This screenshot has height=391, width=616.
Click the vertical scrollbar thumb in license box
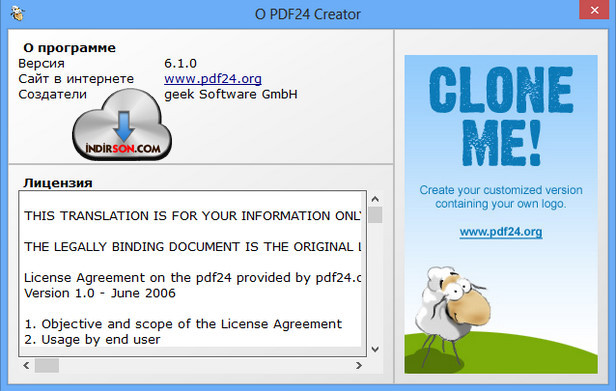tap(375, 215)
